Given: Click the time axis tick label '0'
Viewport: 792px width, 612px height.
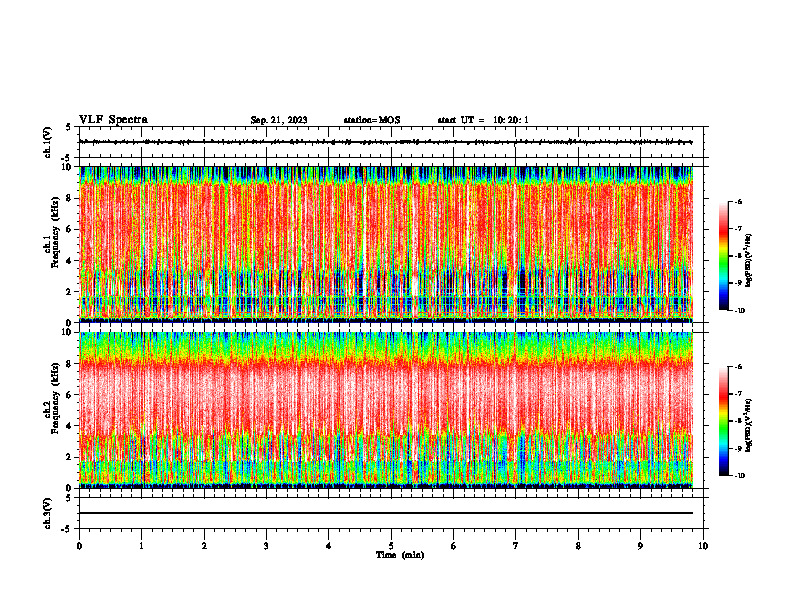Looking at the screenshot, I should (79, 546).
